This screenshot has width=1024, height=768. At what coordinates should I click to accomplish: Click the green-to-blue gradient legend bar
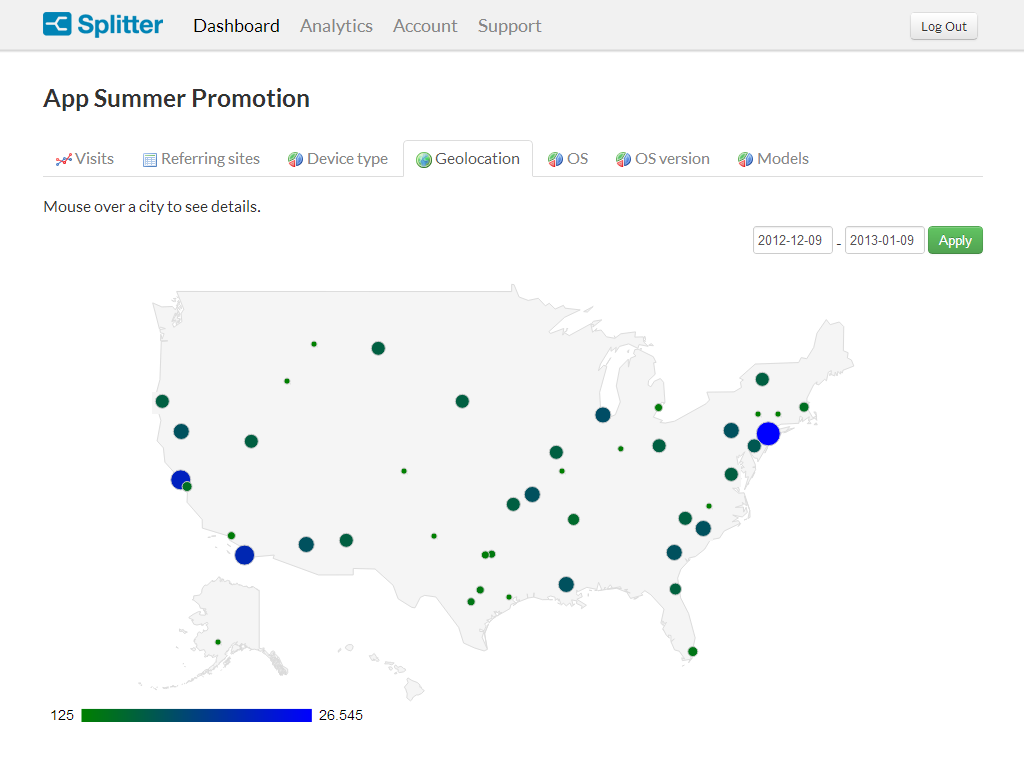[196, 714]
